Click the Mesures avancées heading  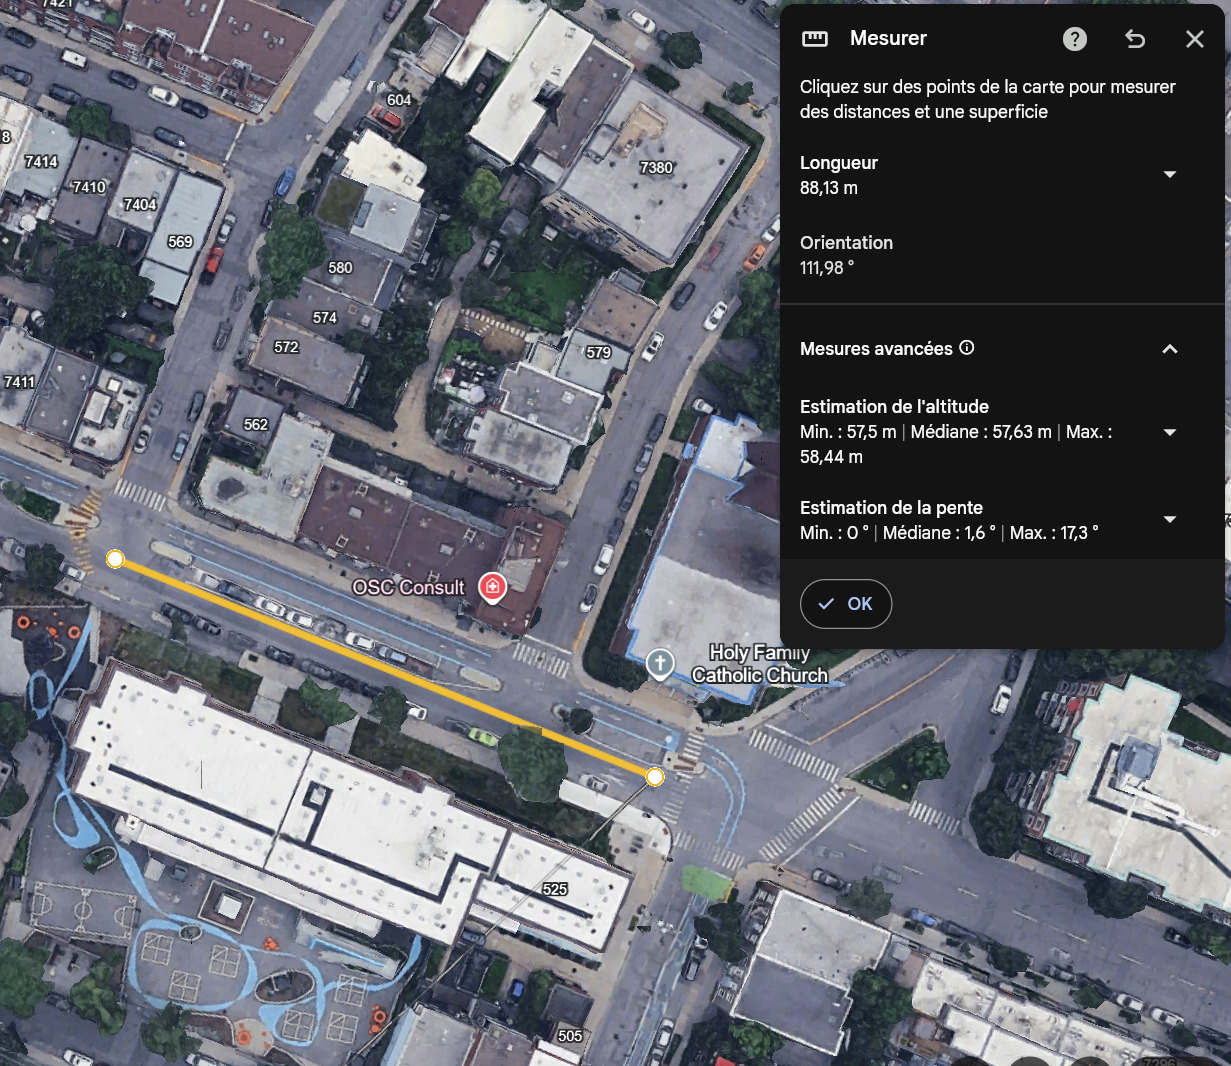coord(876,349)
